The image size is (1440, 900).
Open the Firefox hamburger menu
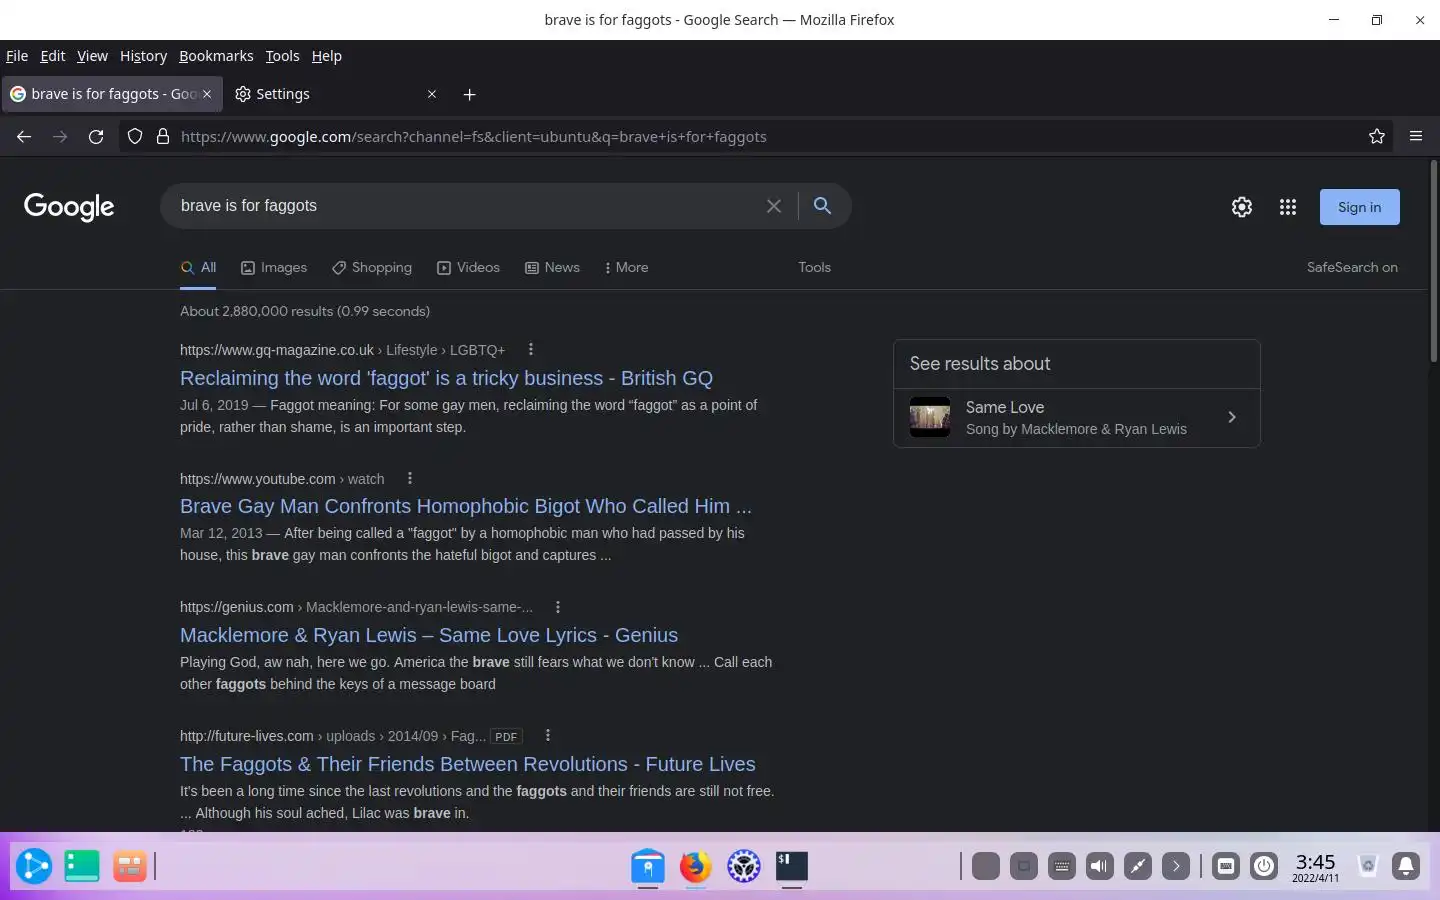click(1416, 136)
